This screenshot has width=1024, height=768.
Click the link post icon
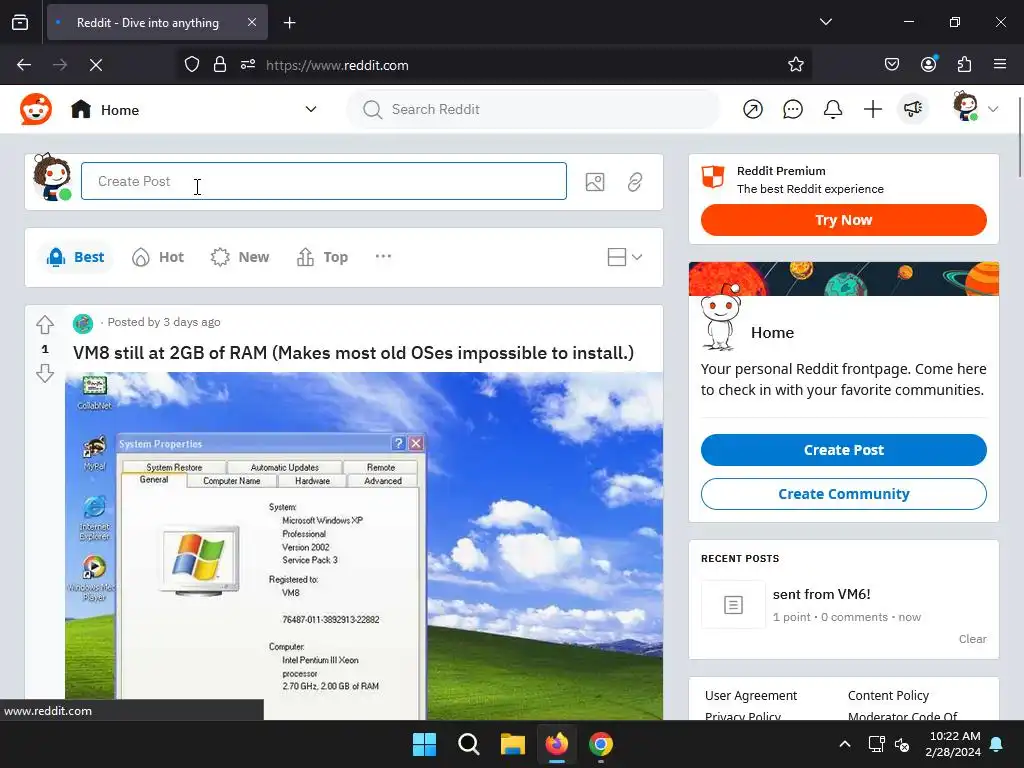[635, 182]
